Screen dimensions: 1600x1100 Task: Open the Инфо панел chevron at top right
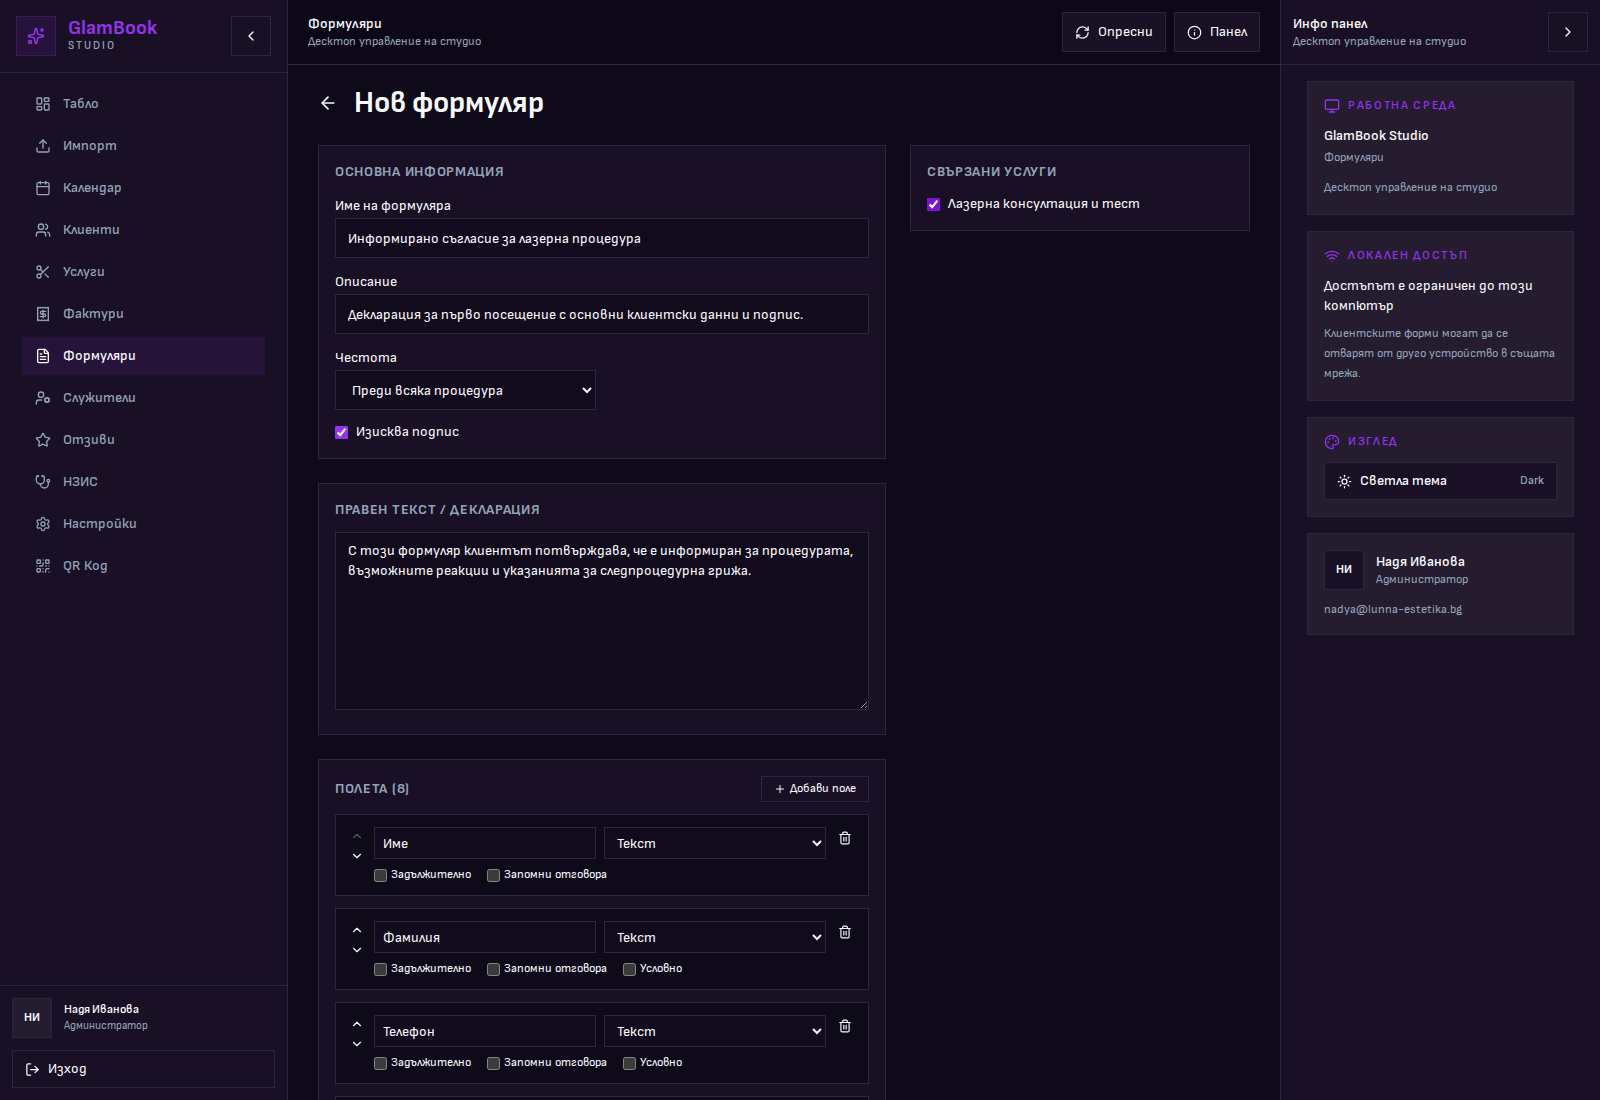tap(1567, 31)
